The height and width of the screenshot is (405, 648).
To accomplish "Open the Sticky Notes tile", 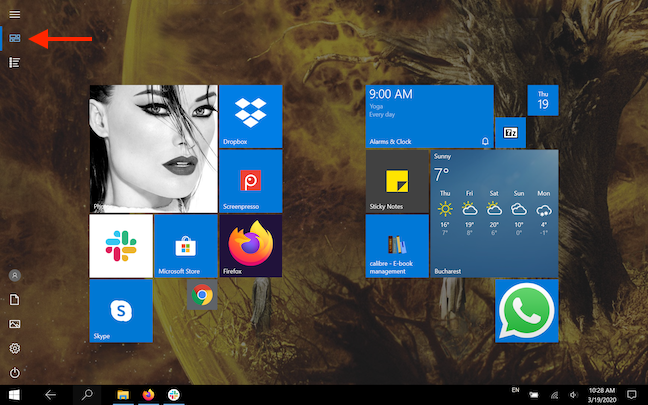I will pyautogui.click(x=397, y=181).
